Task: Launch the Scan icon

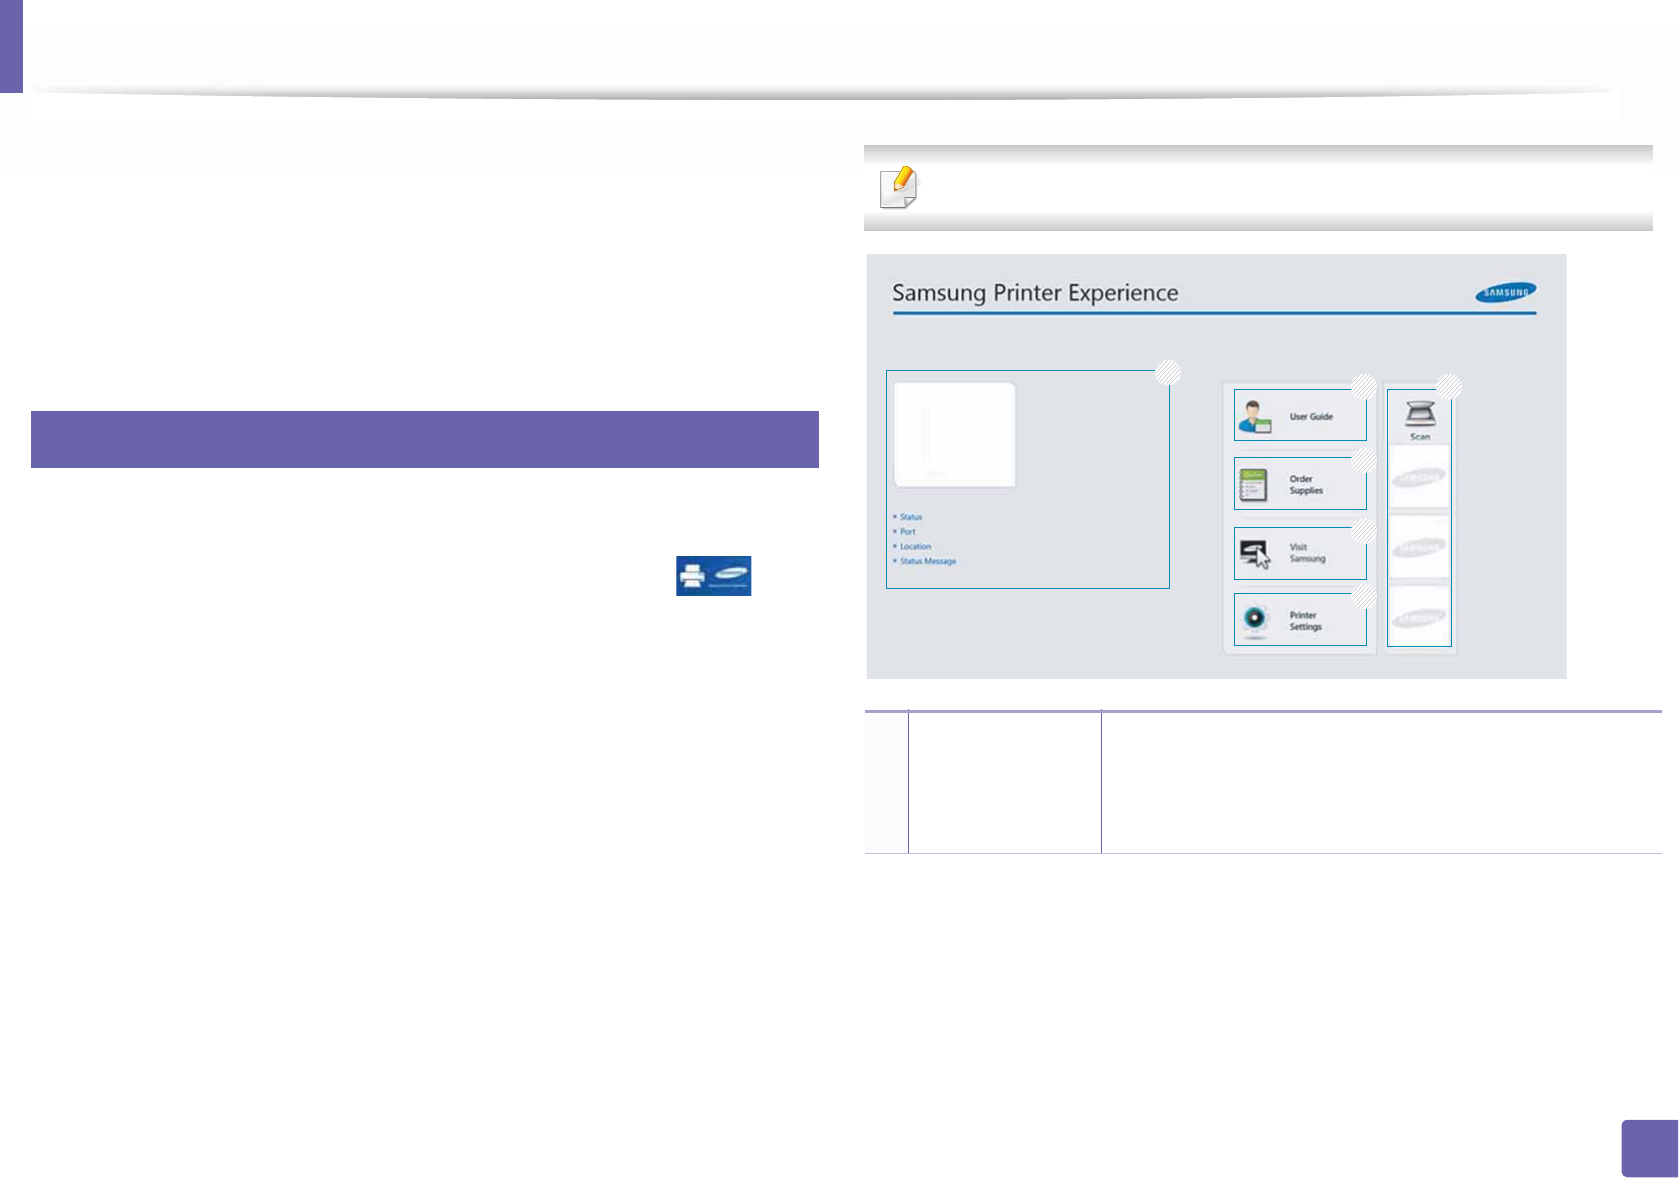Action: [1420, 419]
